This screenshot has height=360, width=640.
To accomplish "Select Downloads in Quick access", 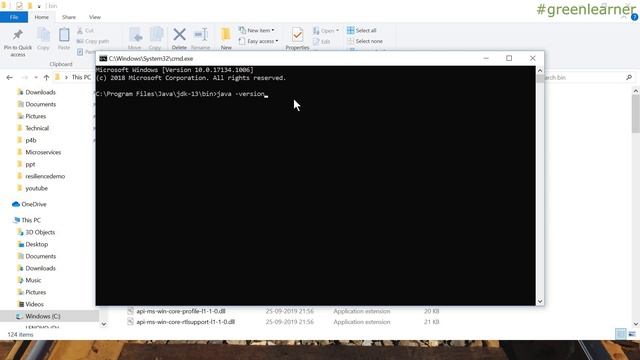I will [x=40, y=92].
